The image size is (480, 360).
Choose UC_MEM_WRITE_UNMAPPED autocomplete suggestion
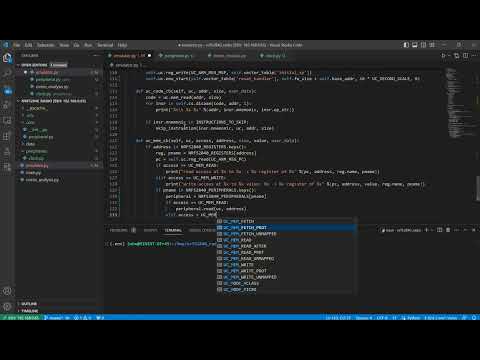click(287, 277)
